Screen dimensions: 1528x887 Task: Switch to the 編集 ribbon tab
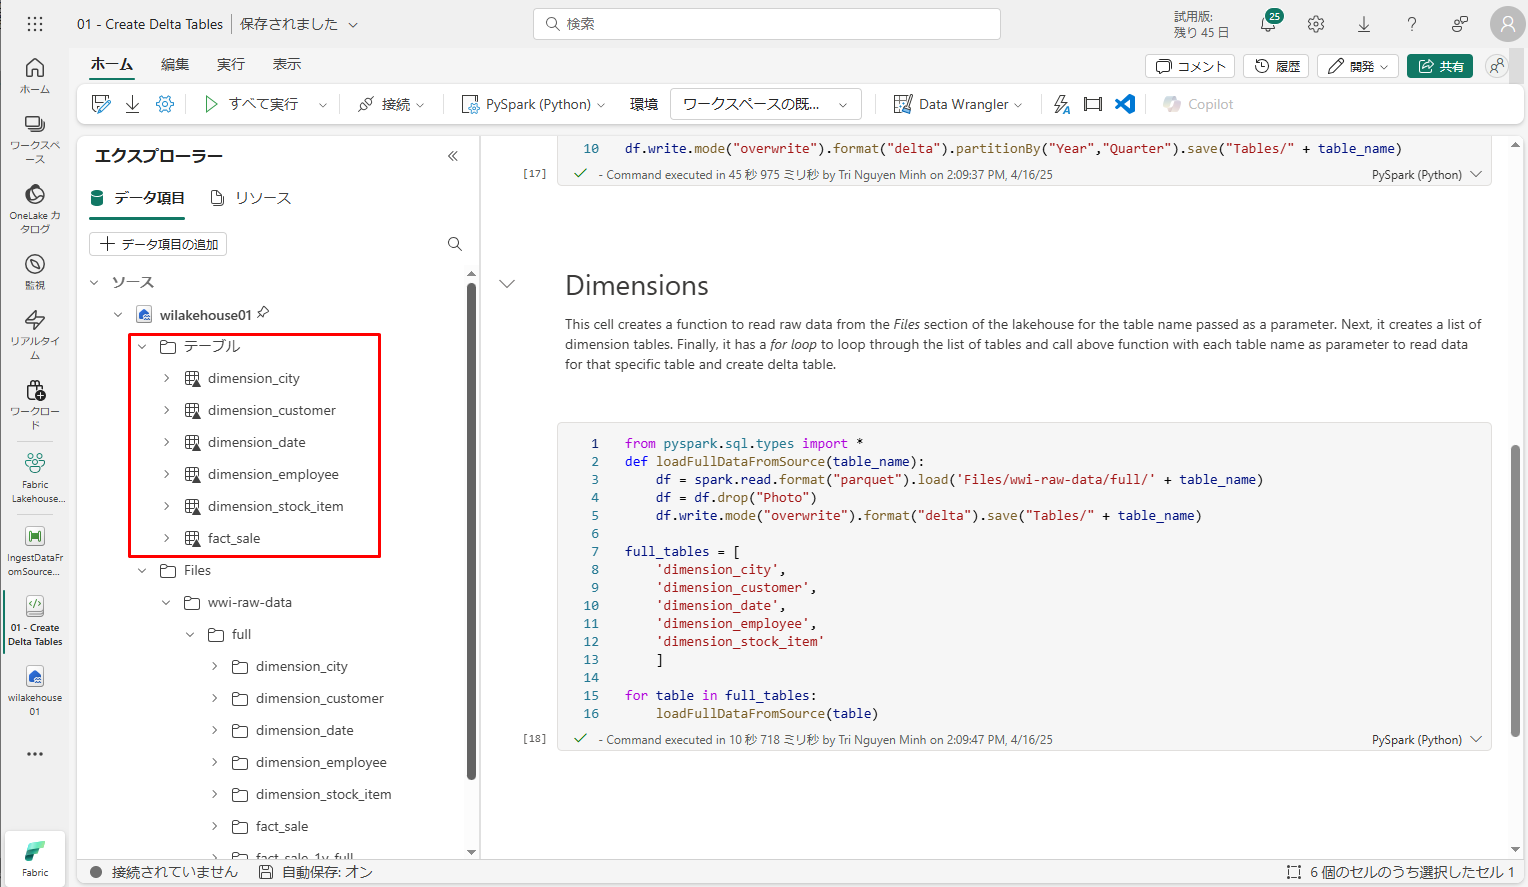(175, 64)
